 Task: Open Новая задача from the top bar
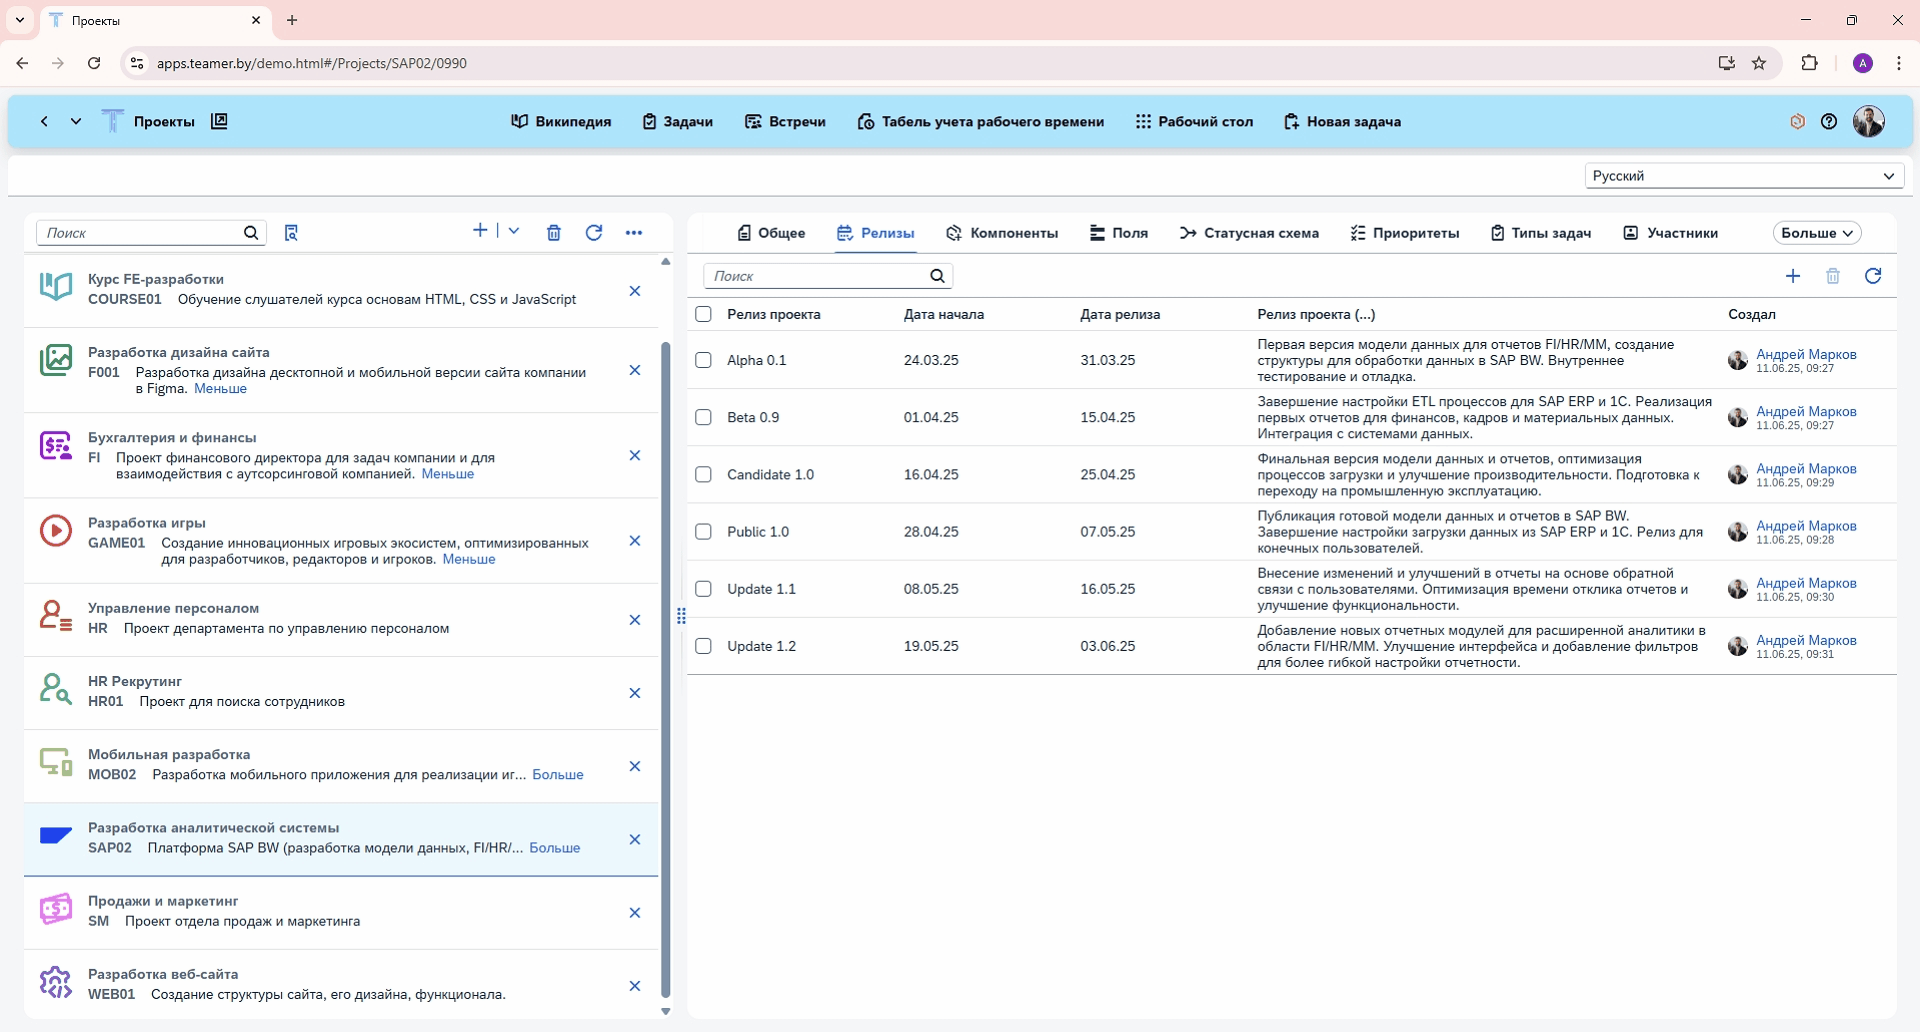1342,122
